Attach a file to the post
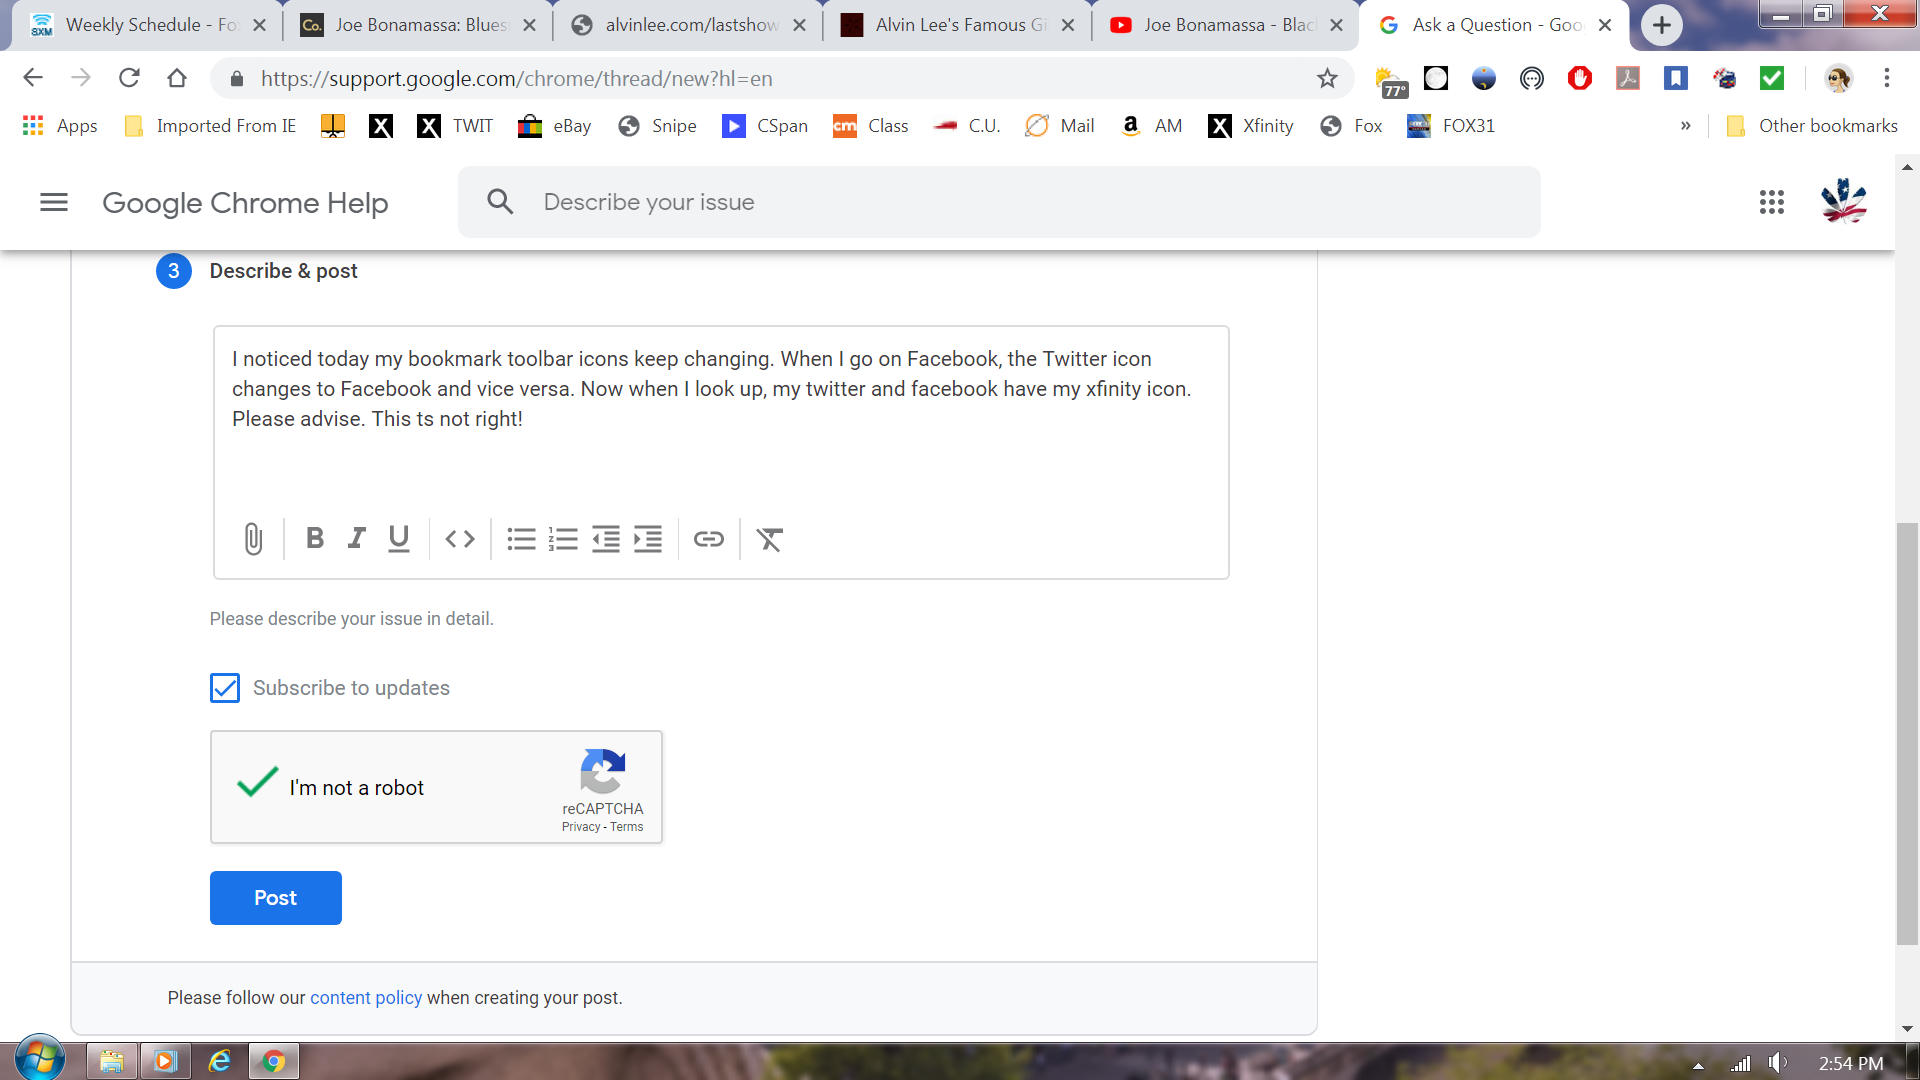Viewport: 1920px width, 1080px height. click(252, 539)
